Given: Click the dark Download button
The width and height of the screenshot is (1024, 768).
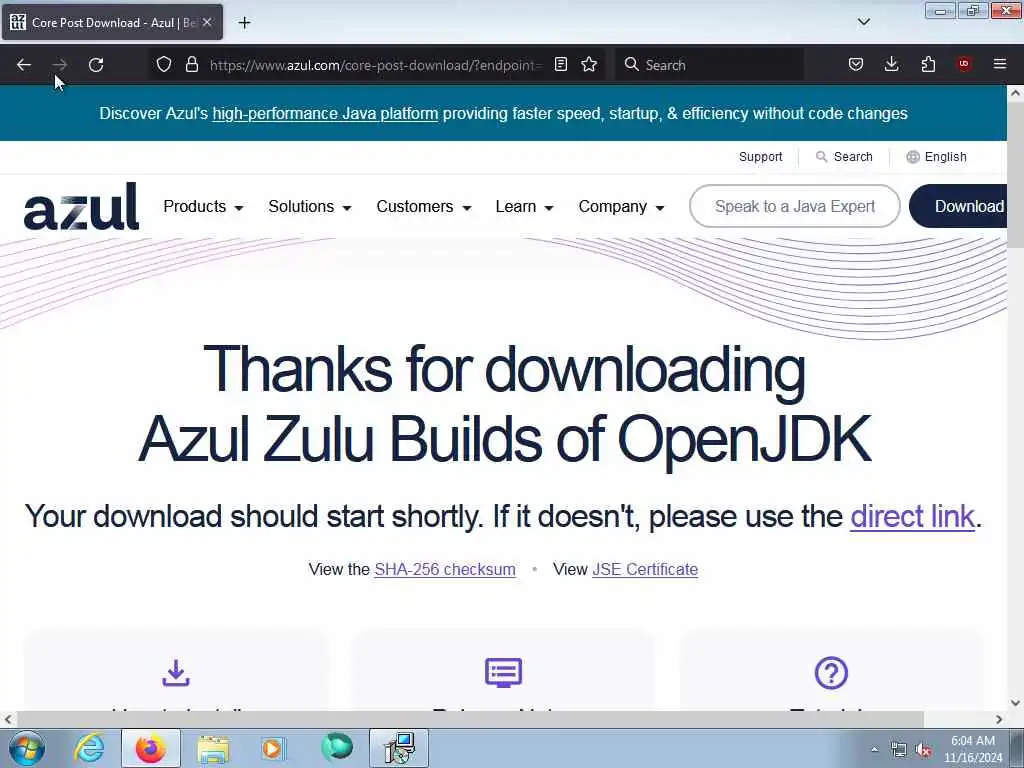Looking at the screenshot, I should (x=958, y=206).
